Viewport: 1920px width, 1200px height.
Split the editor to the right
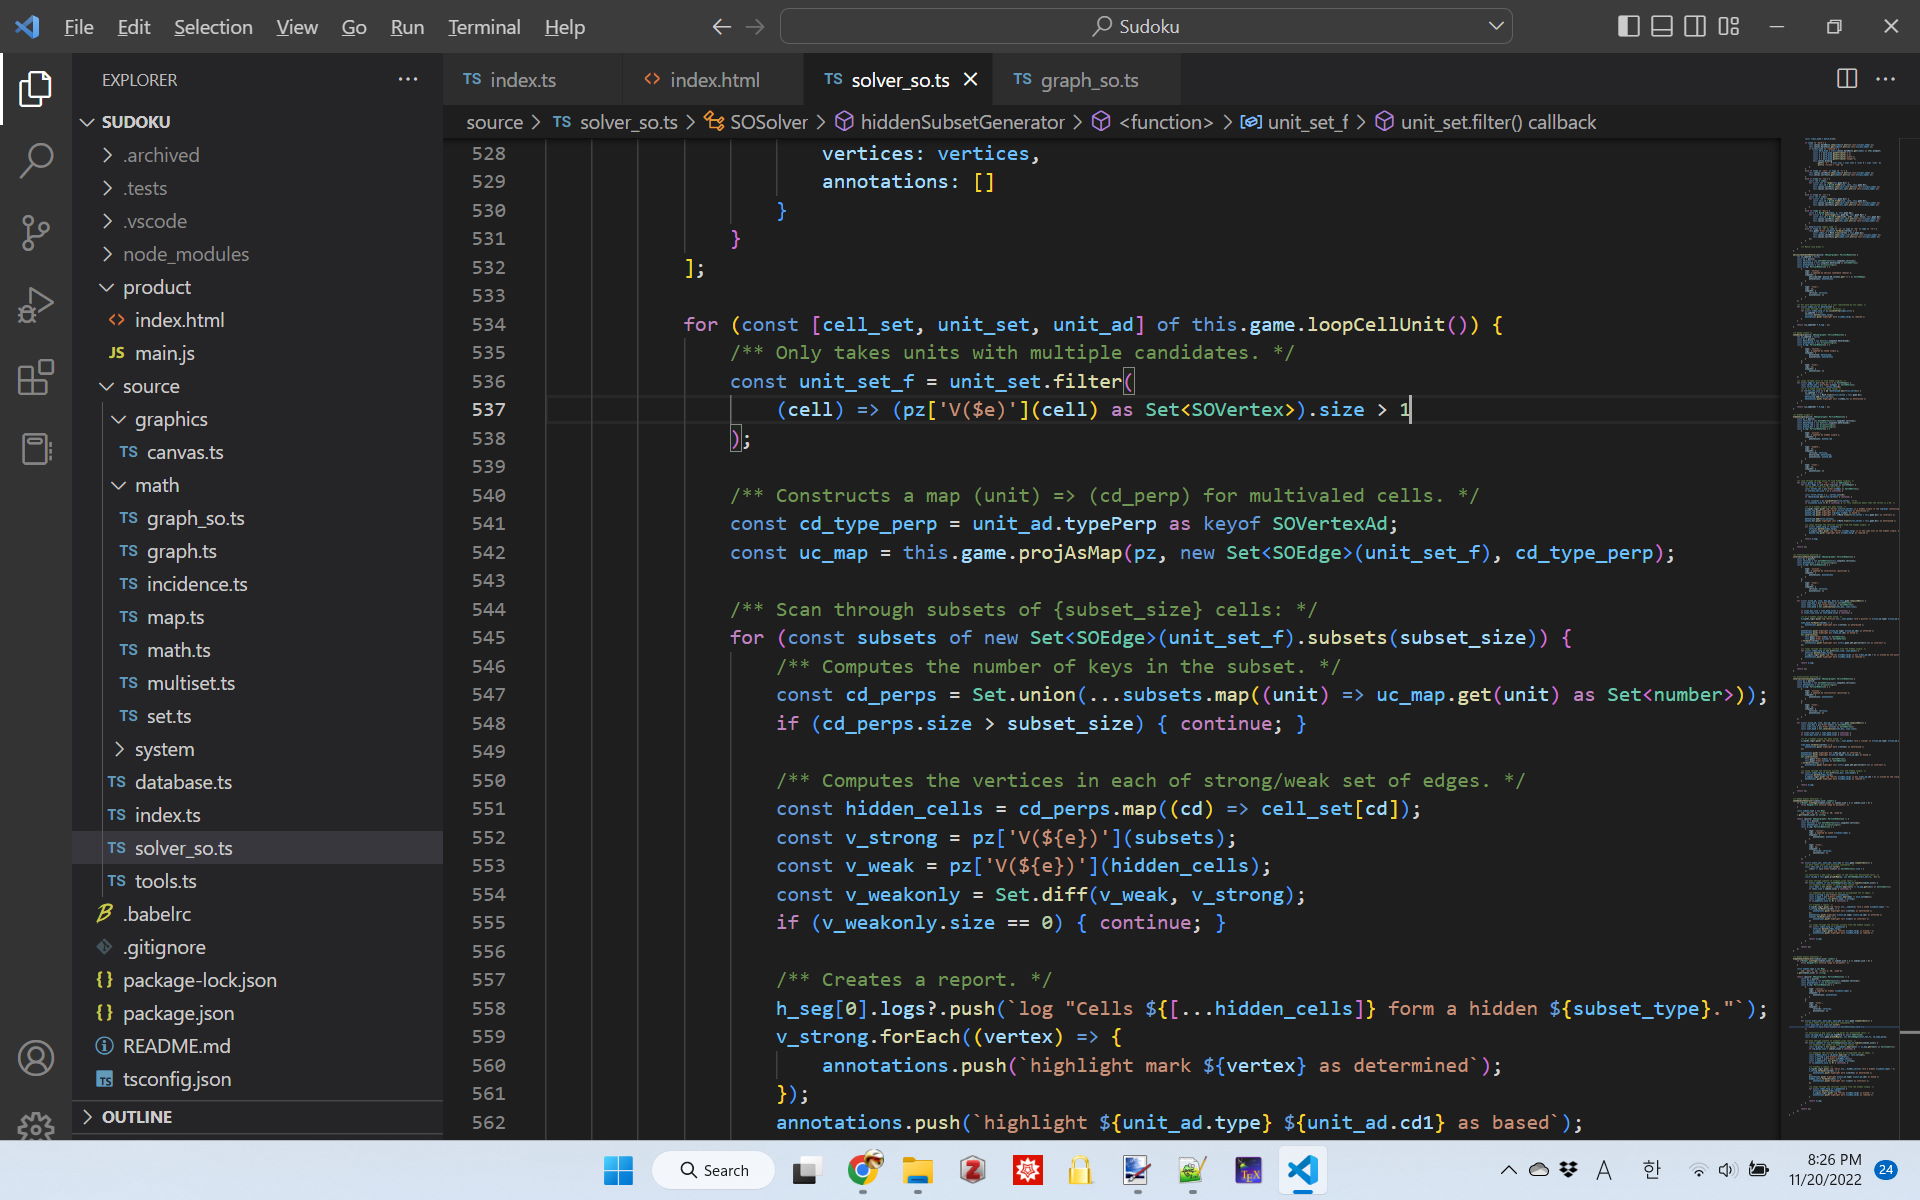(x=1847, y=79)
